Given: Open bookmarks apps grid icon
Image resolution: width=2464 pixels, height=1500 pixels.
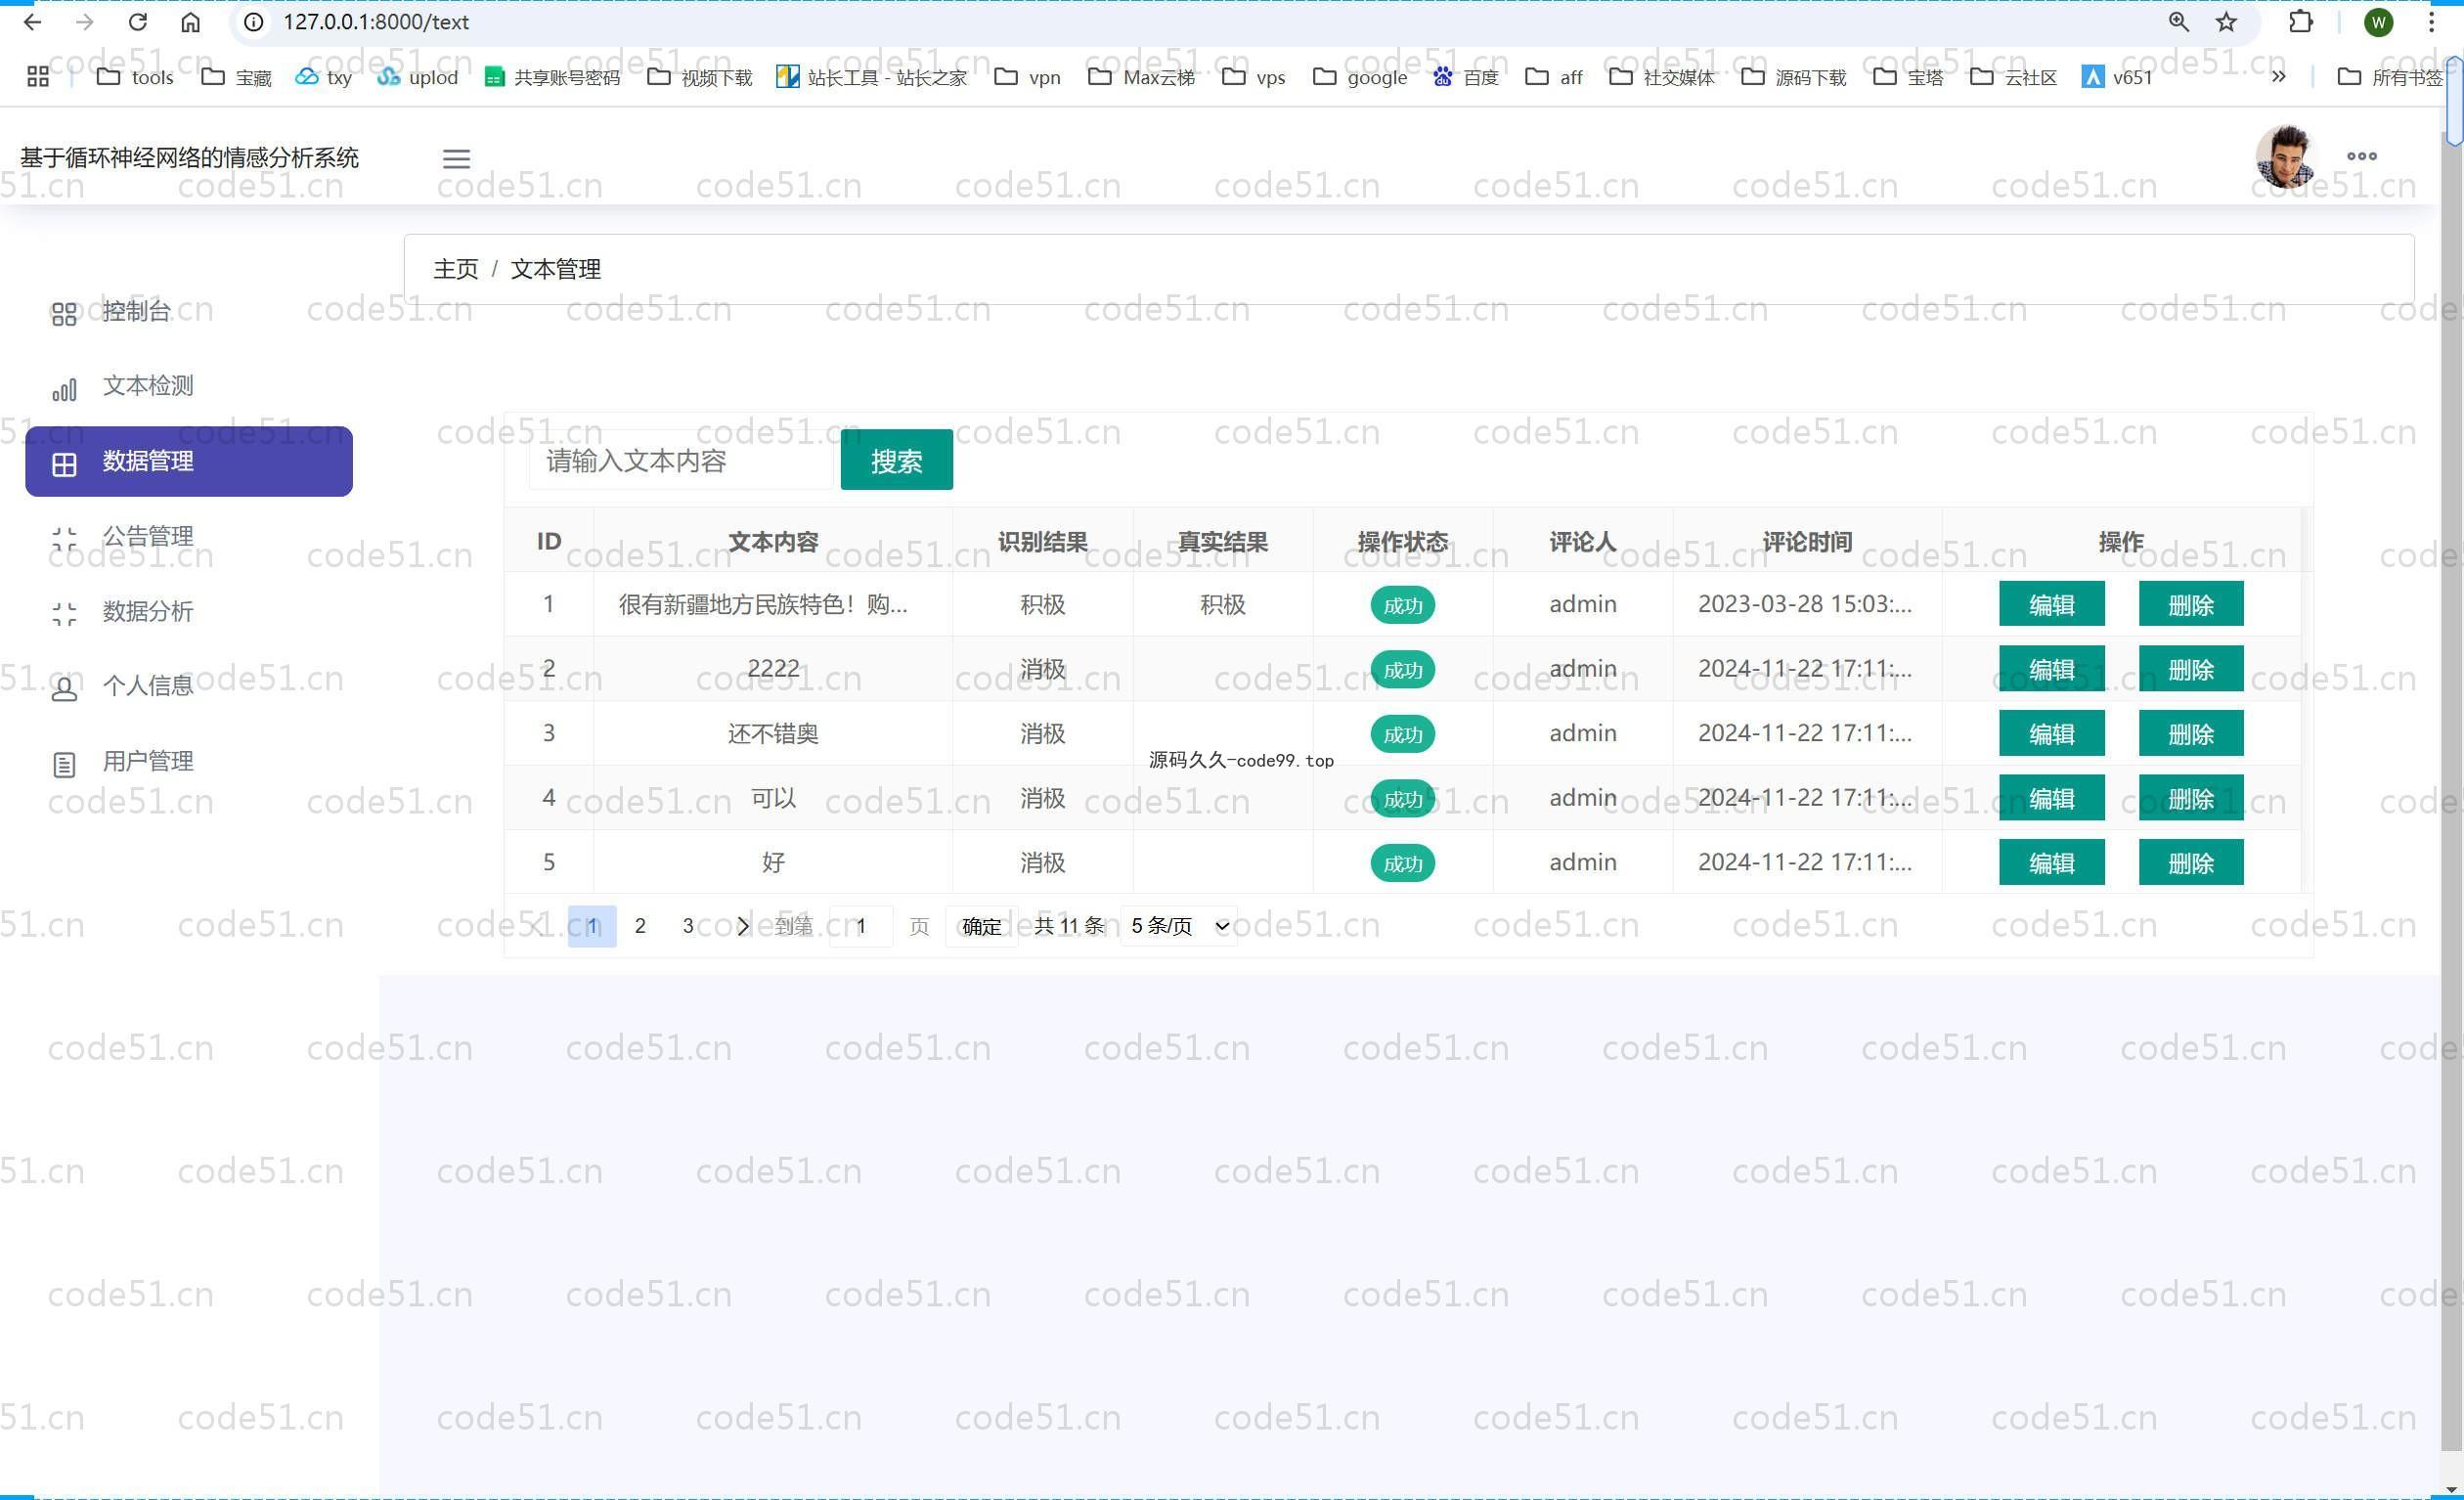Looking at the screenshot, I should [x=38, y=77].
